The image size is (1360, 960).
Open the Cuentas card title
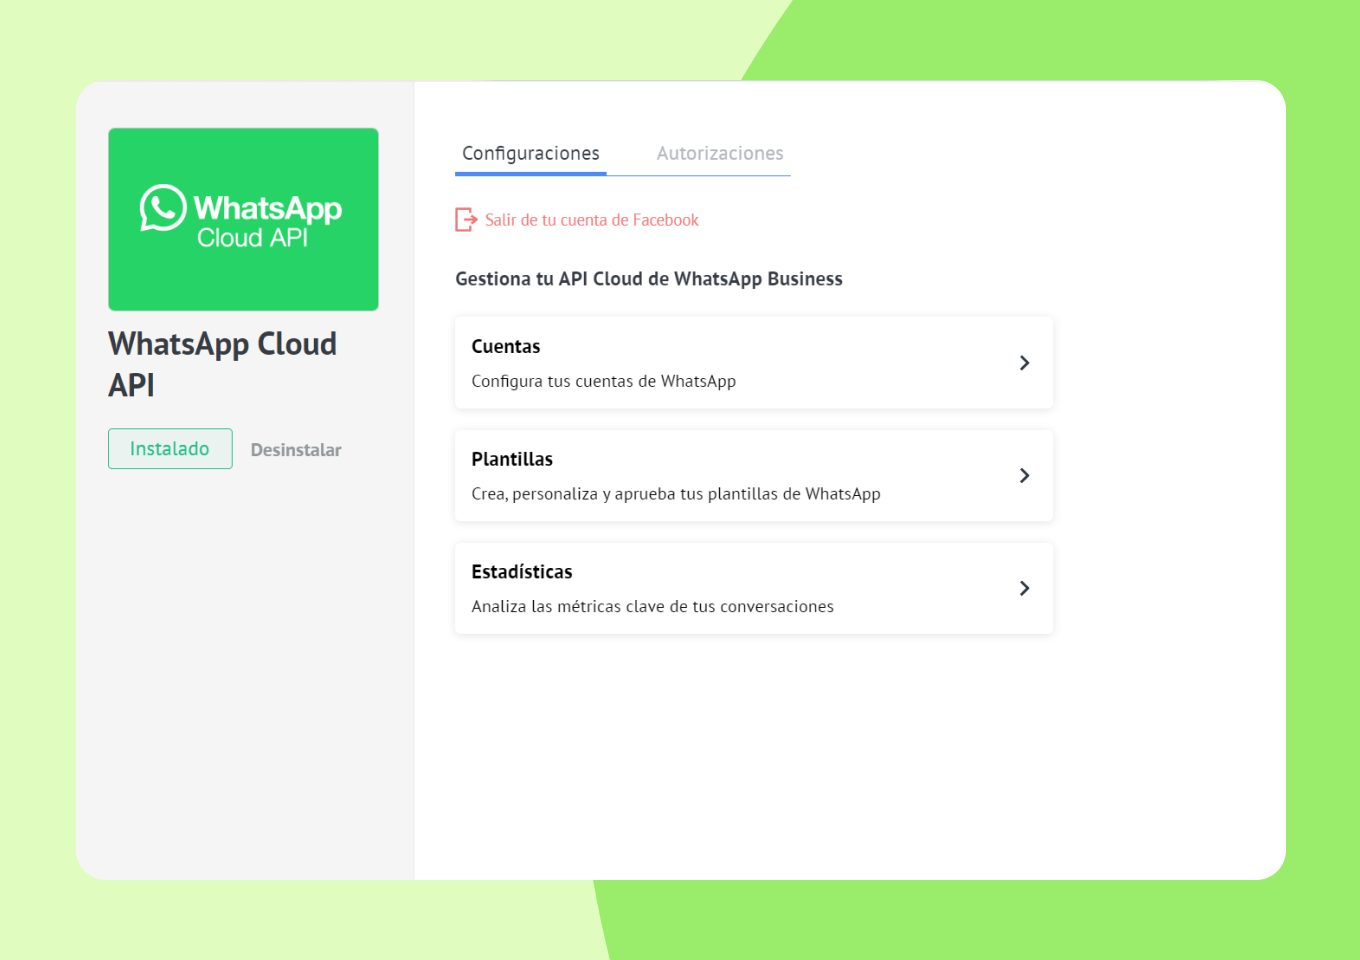(x=506, y=346)
